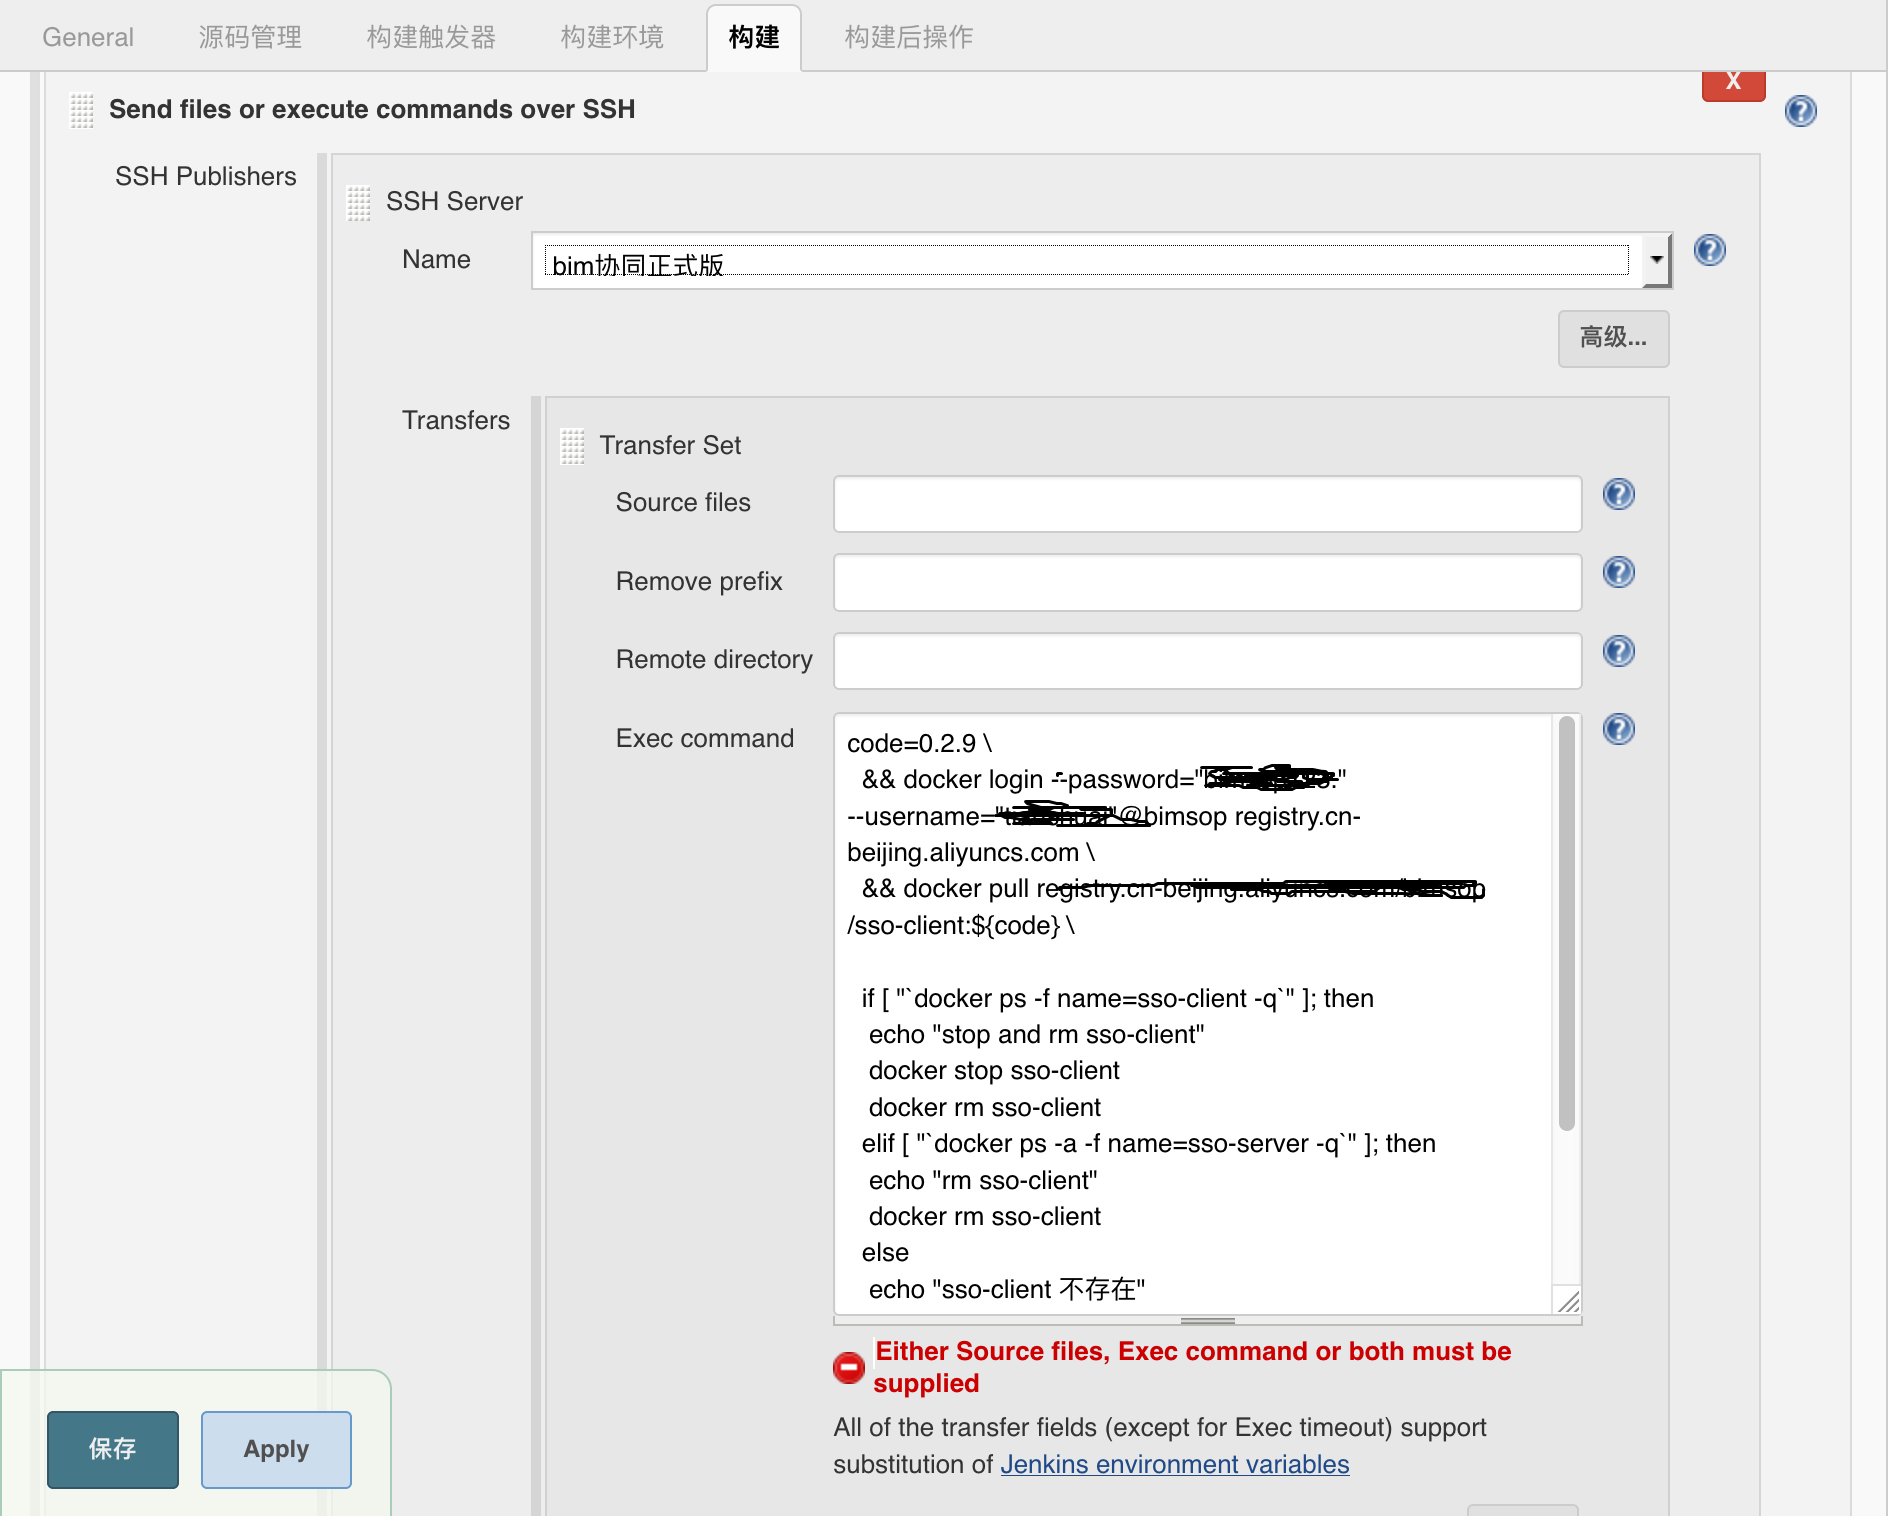Click inside the Exec command textarea
The width and height of the screenshot is (1896, 1516).
[1193, 1014]
